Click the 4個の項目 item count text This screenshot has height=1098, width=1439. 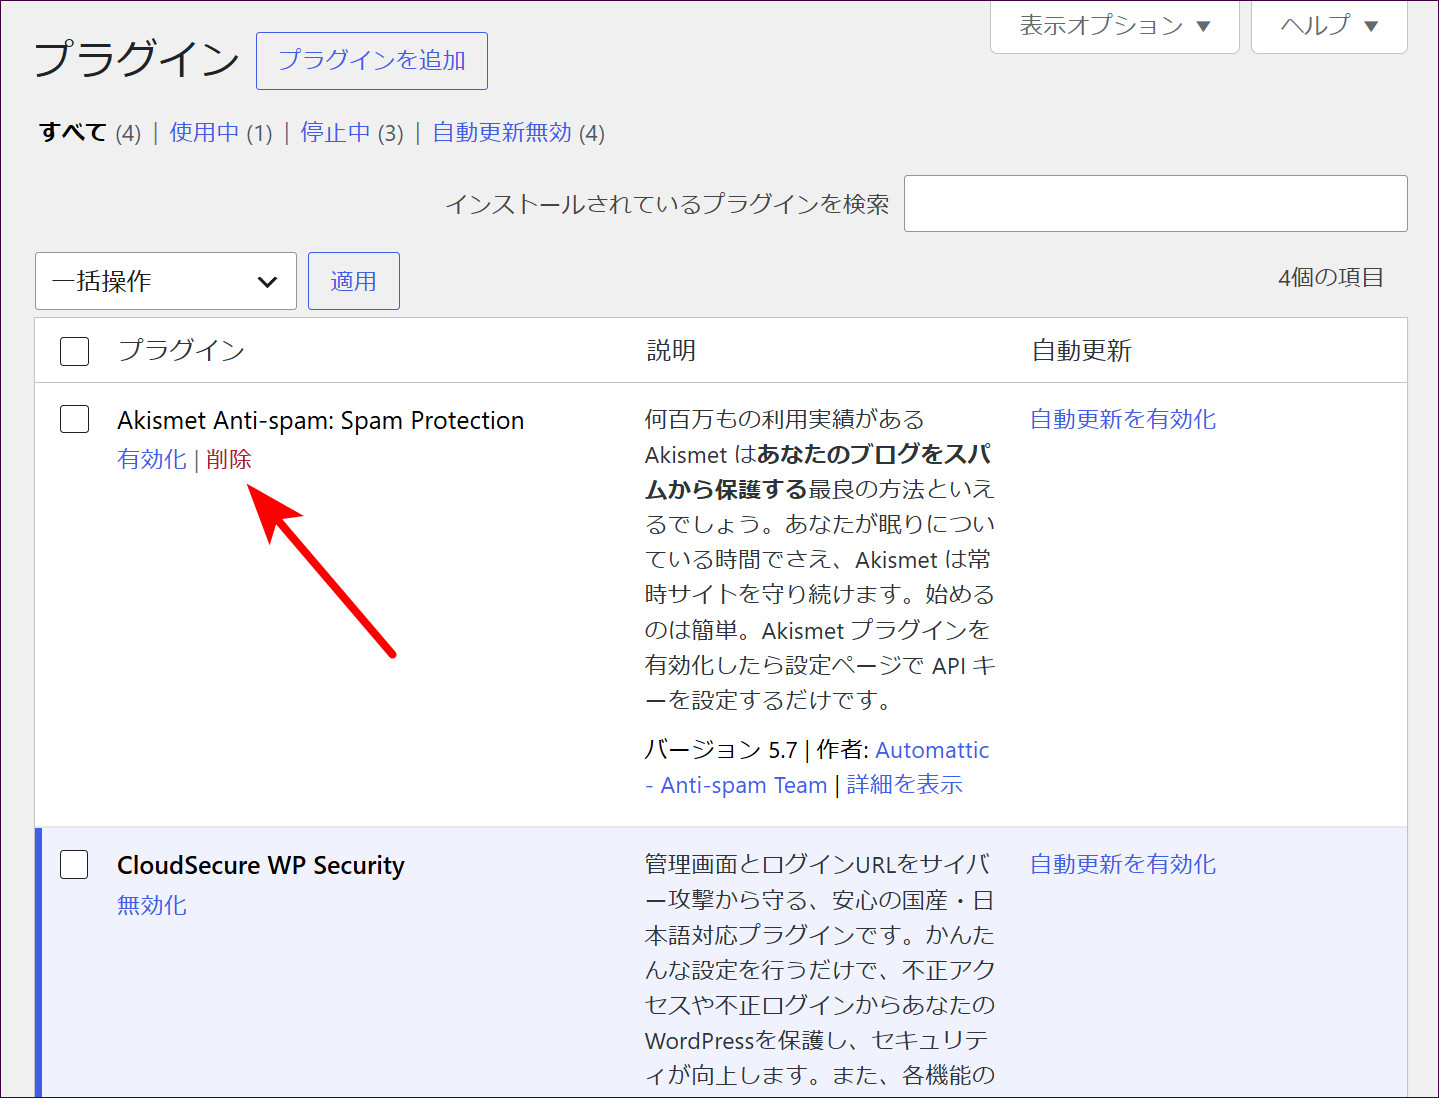[1331, 277]
